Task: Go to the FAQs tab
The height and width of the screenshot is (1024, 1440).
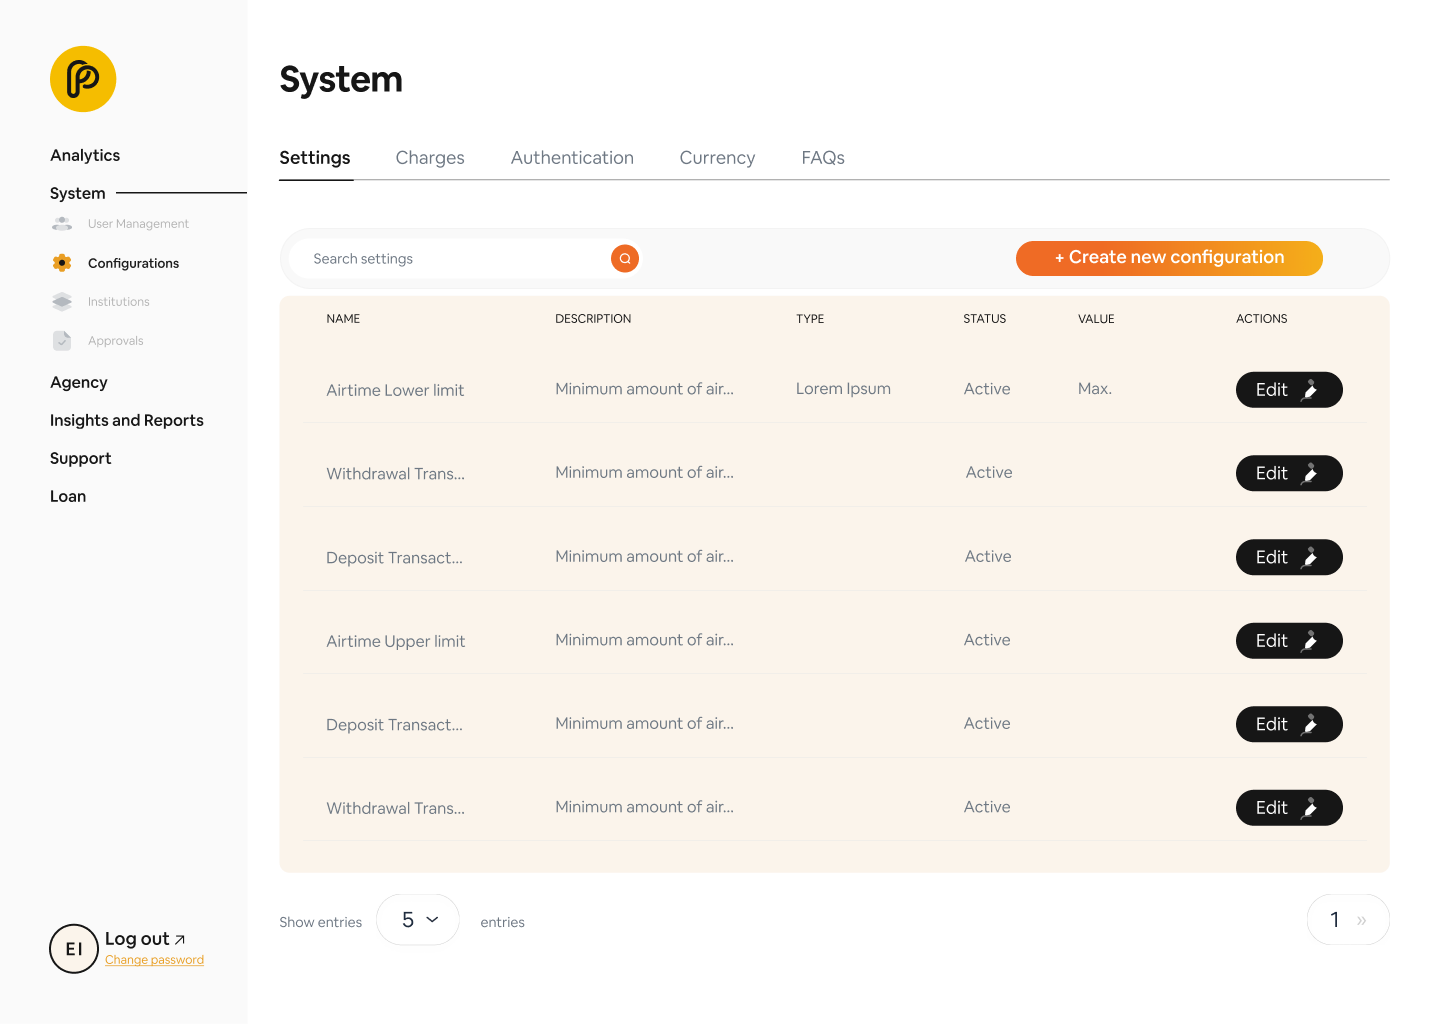Action: point(823,158)
